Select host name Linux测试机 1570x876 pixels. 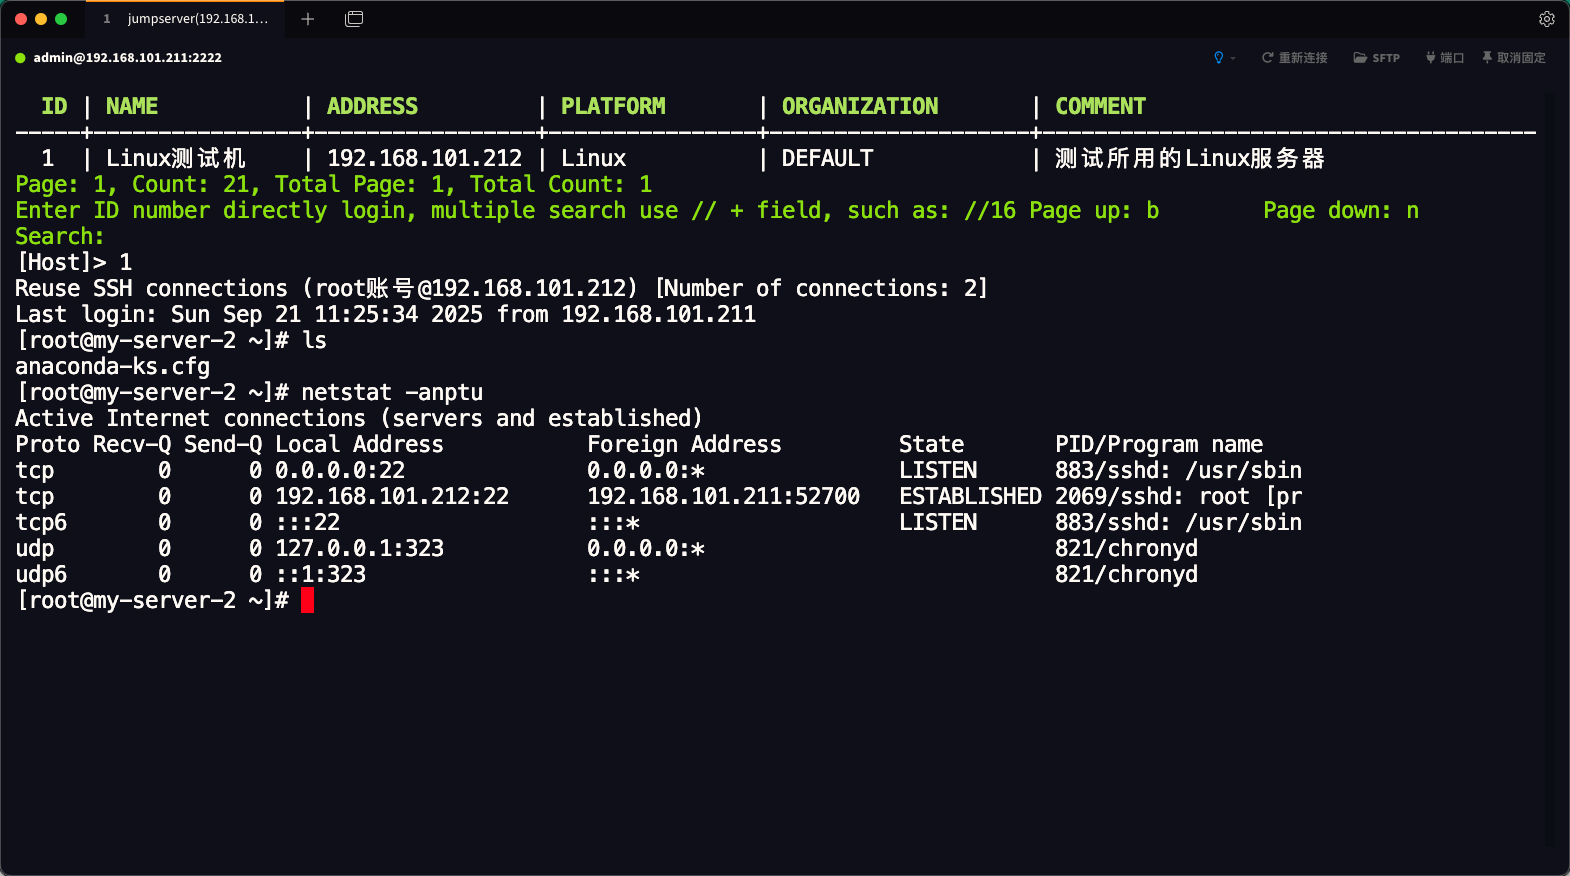[x=176, y=158]
